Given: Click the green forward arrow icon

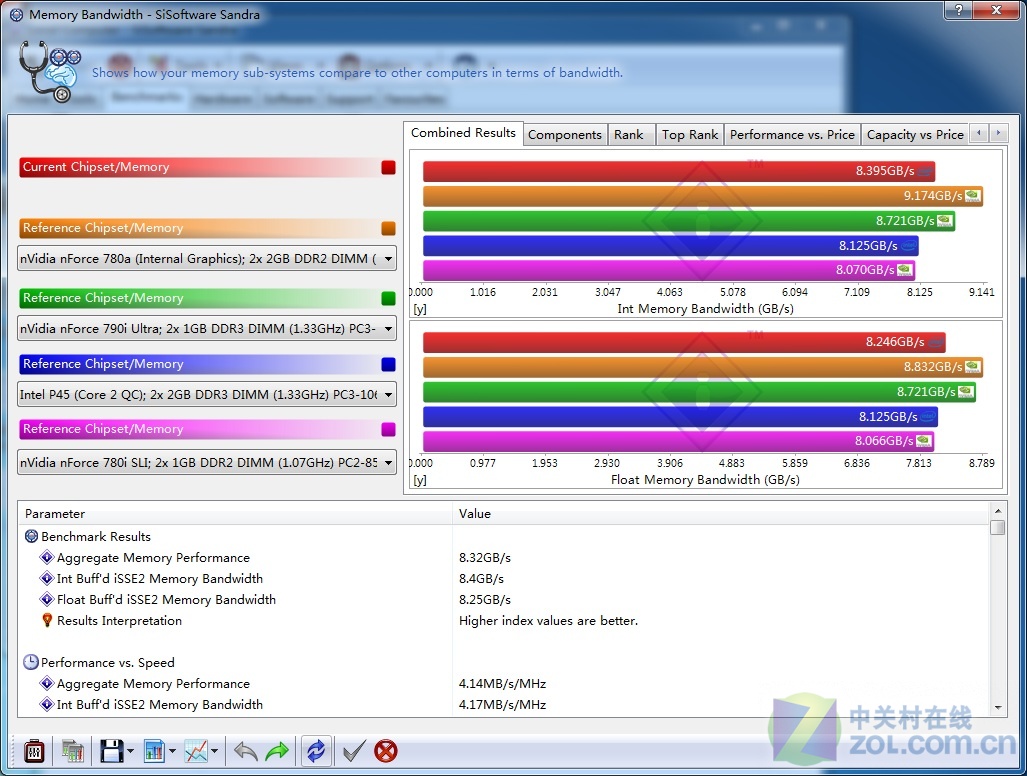Looking at the screenshot, I should [x=277, y=751].
